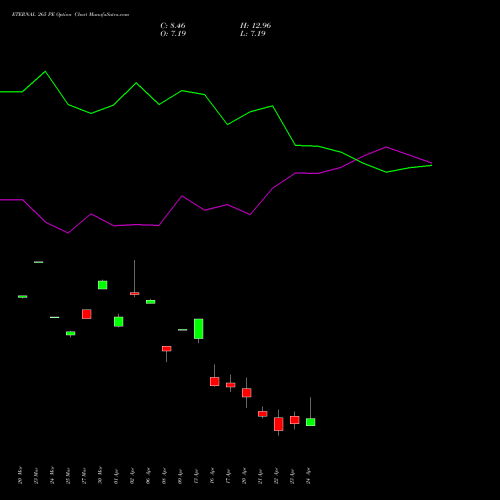The height and width of the screenshot is (500, 500).
Task: Select the green candlestick above 01 Apr
Action: click(119, 321)
